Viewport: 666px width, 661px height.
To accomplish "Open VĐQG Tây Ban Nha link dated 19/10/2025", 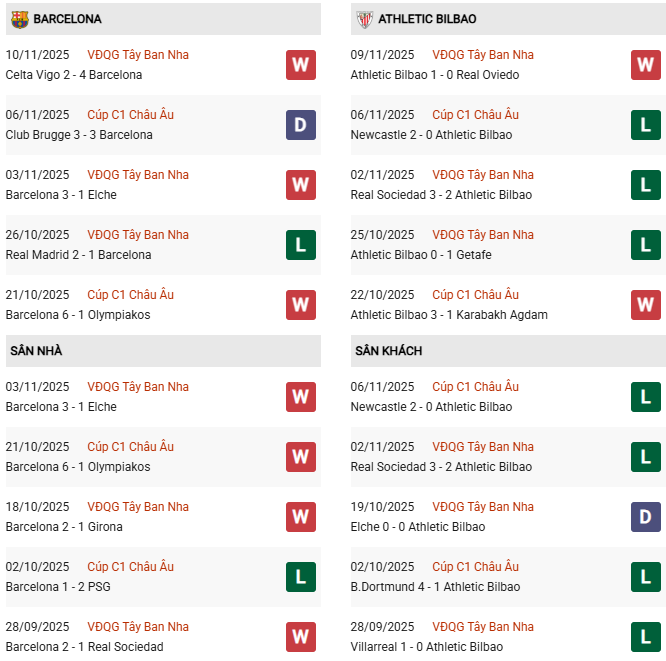I will point(483,507).
